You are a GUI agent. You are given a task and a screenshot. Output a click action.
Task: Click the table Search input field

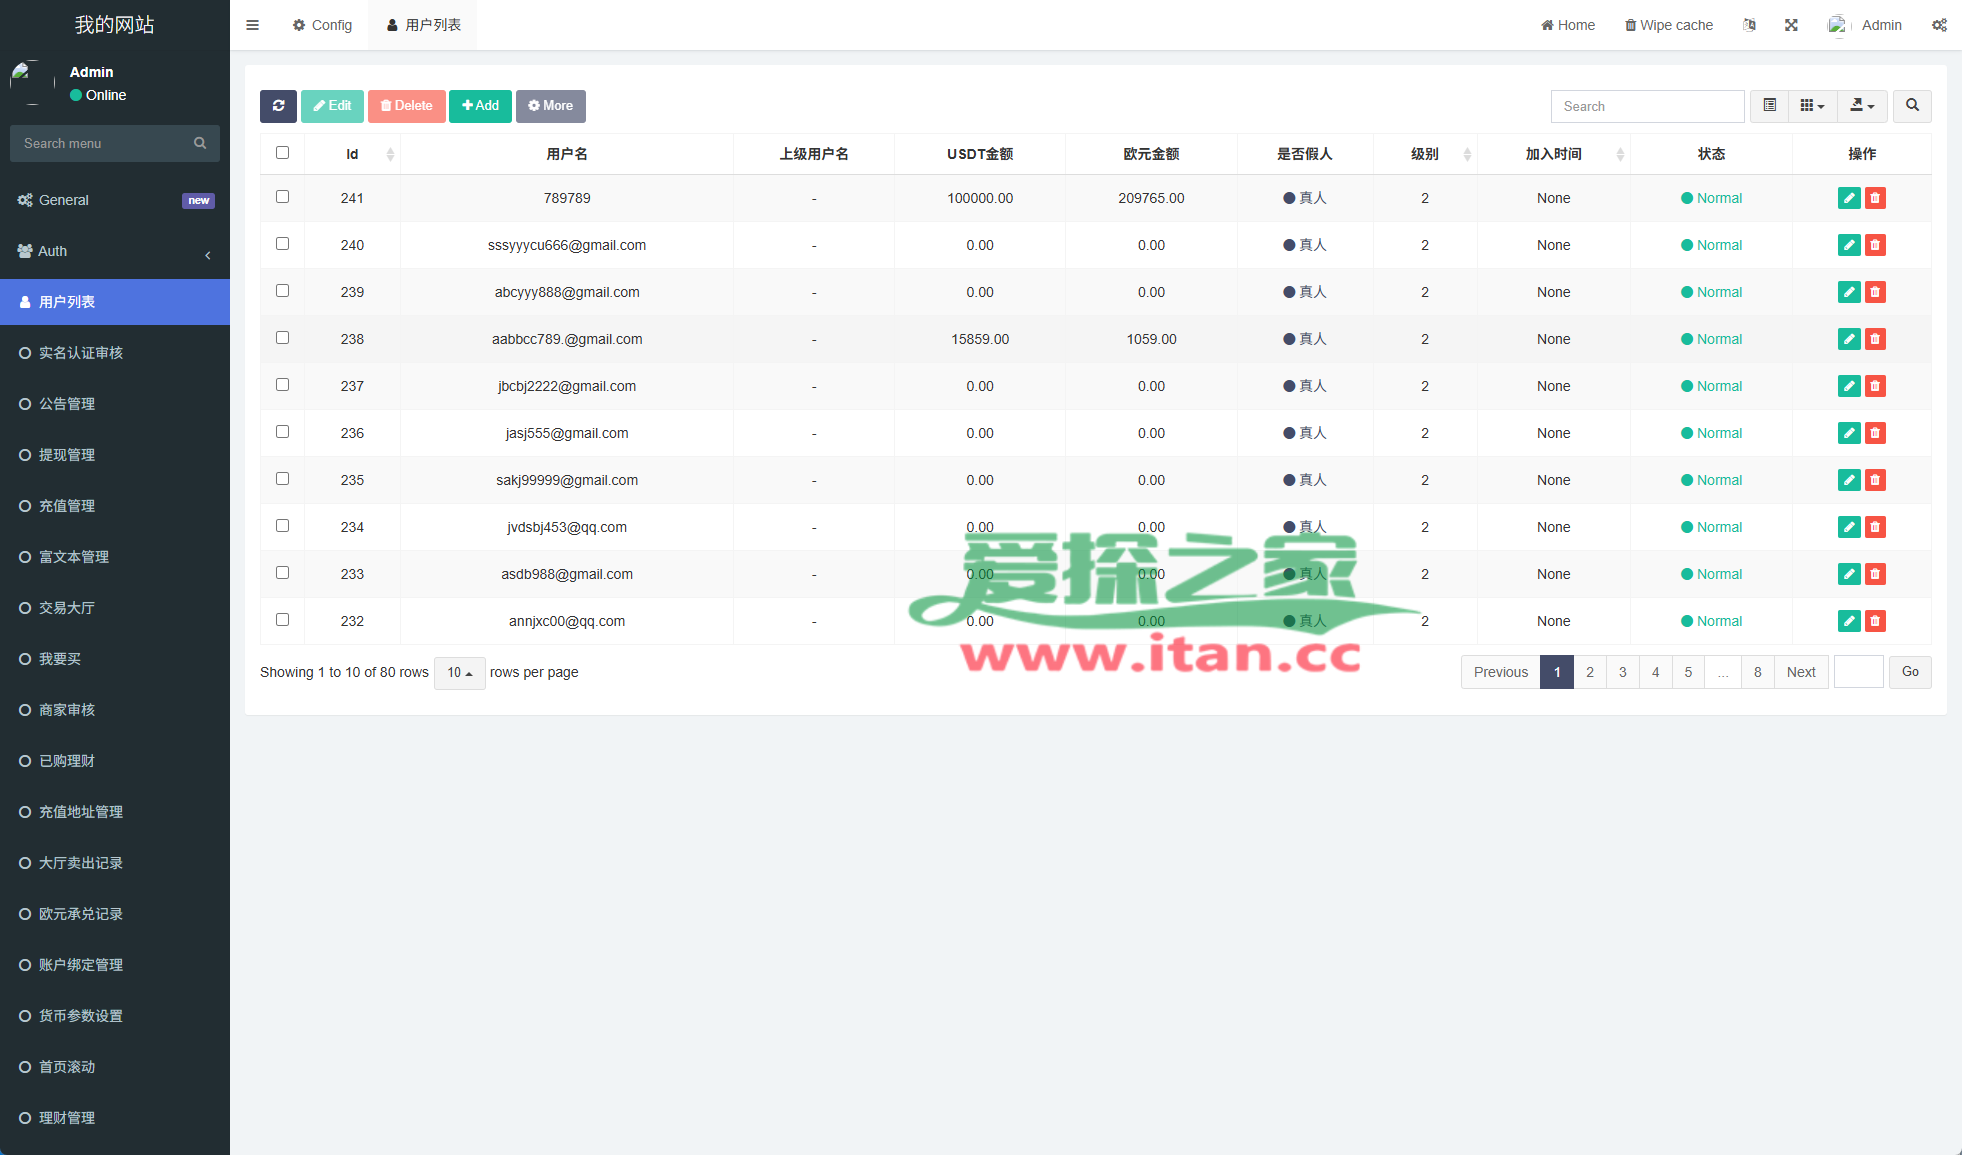[x=1647, y=106]
